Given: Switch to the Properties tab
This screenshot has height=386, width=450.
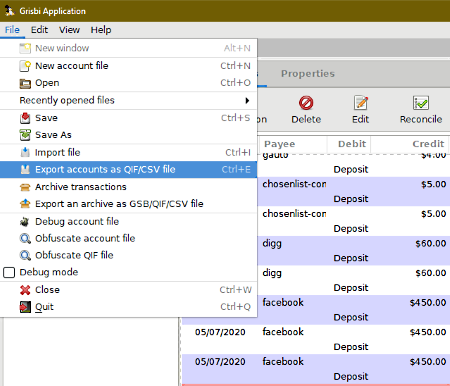Looking at the screenshot, I should tap(308, 74).
